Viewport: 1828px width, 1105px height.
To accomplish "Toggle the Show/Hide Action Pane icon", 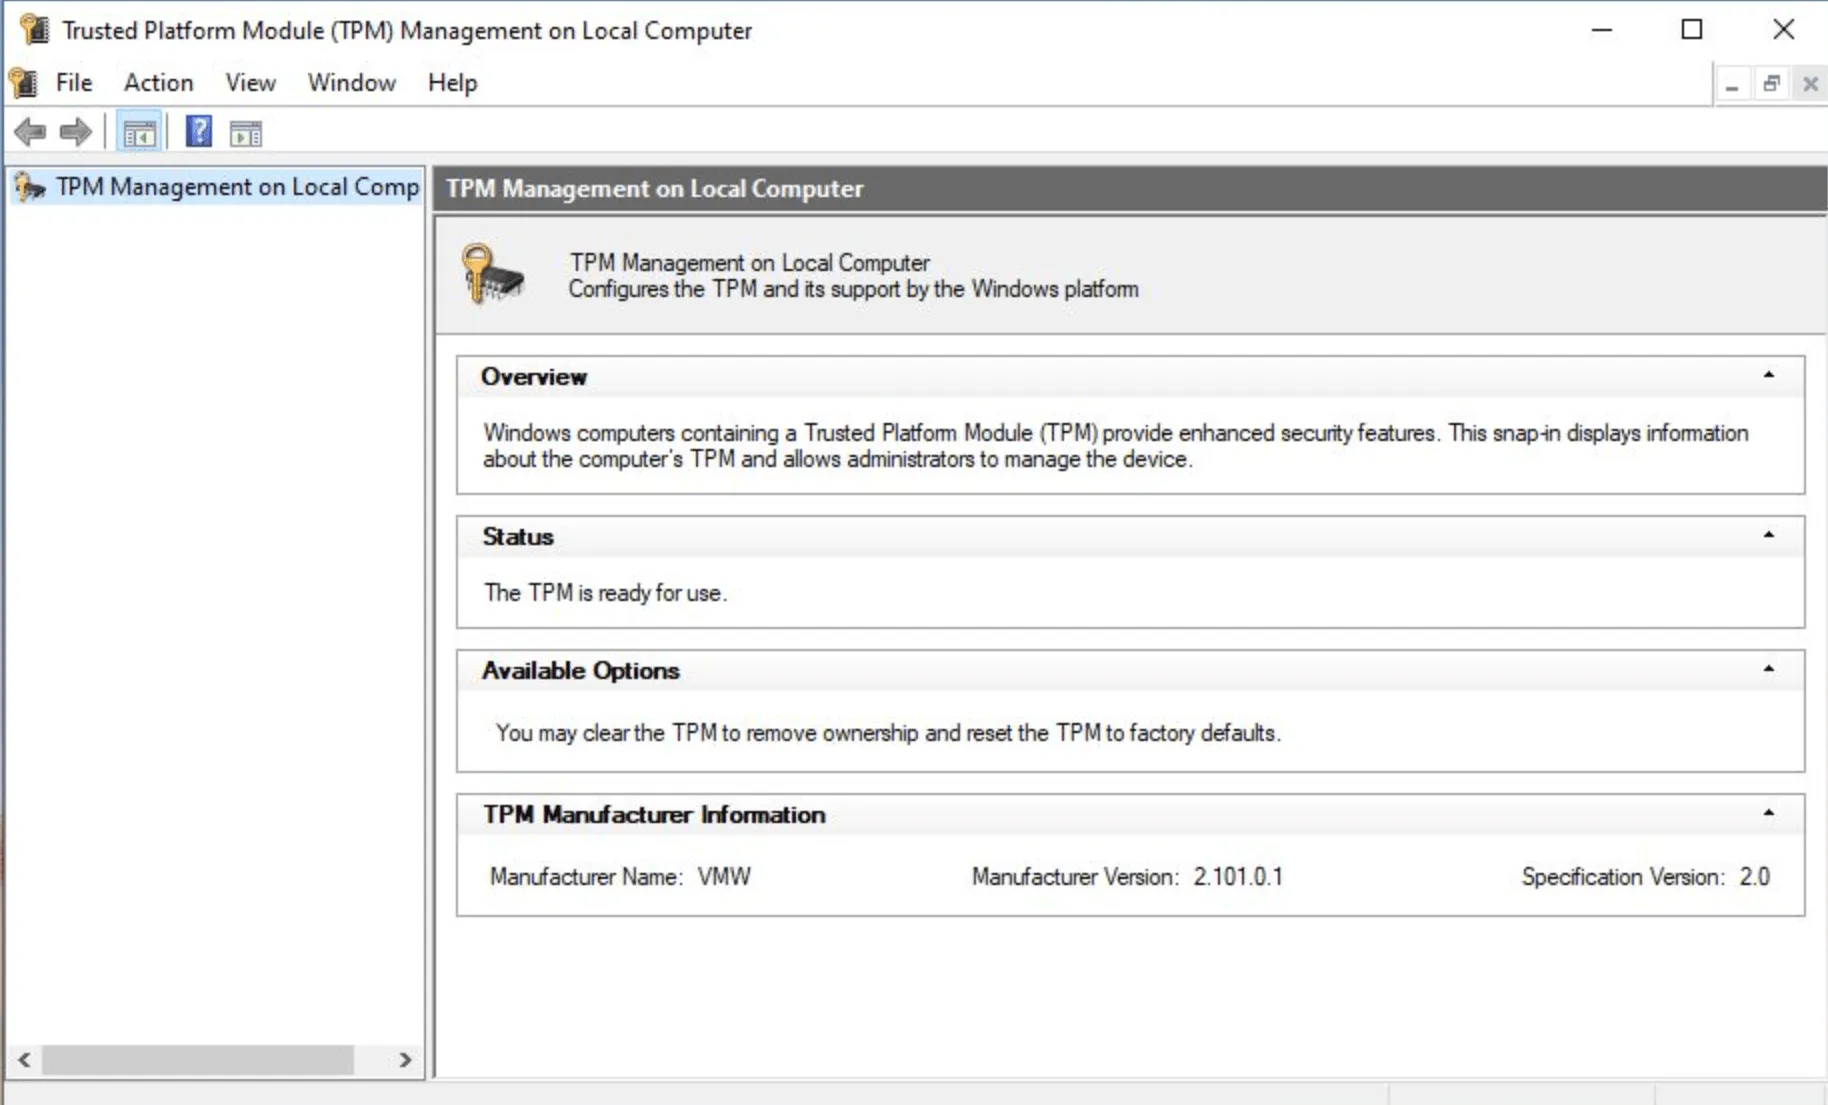I will coord(246,133).
